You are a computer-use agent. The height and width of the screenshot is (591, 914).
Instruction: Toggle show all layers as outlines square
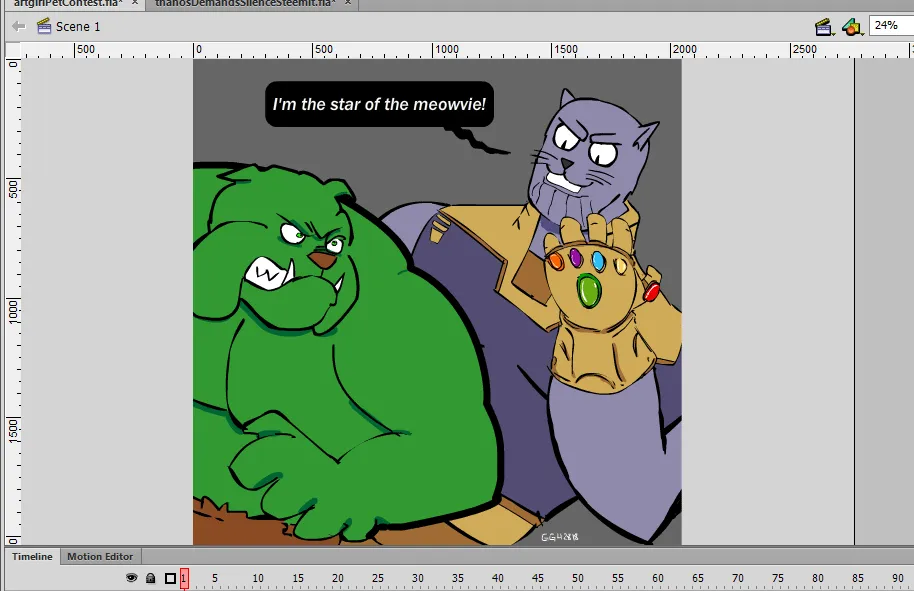click(x=170, y=578)
